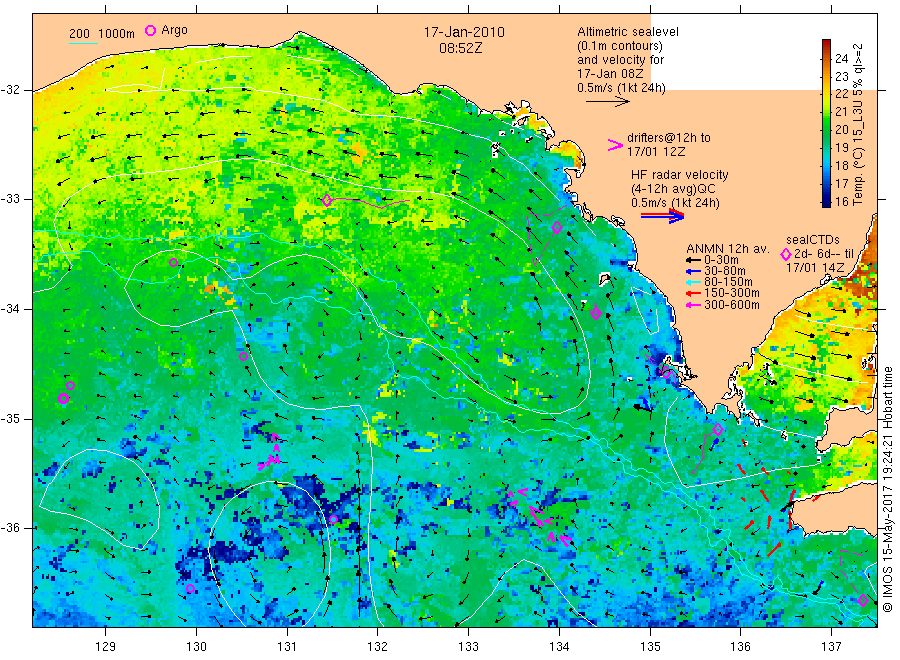This screenshot has height=660, width=900.
Task: Click the '17-Jan 08Z' altimetry time text
Action: click(x=611, y=74)
